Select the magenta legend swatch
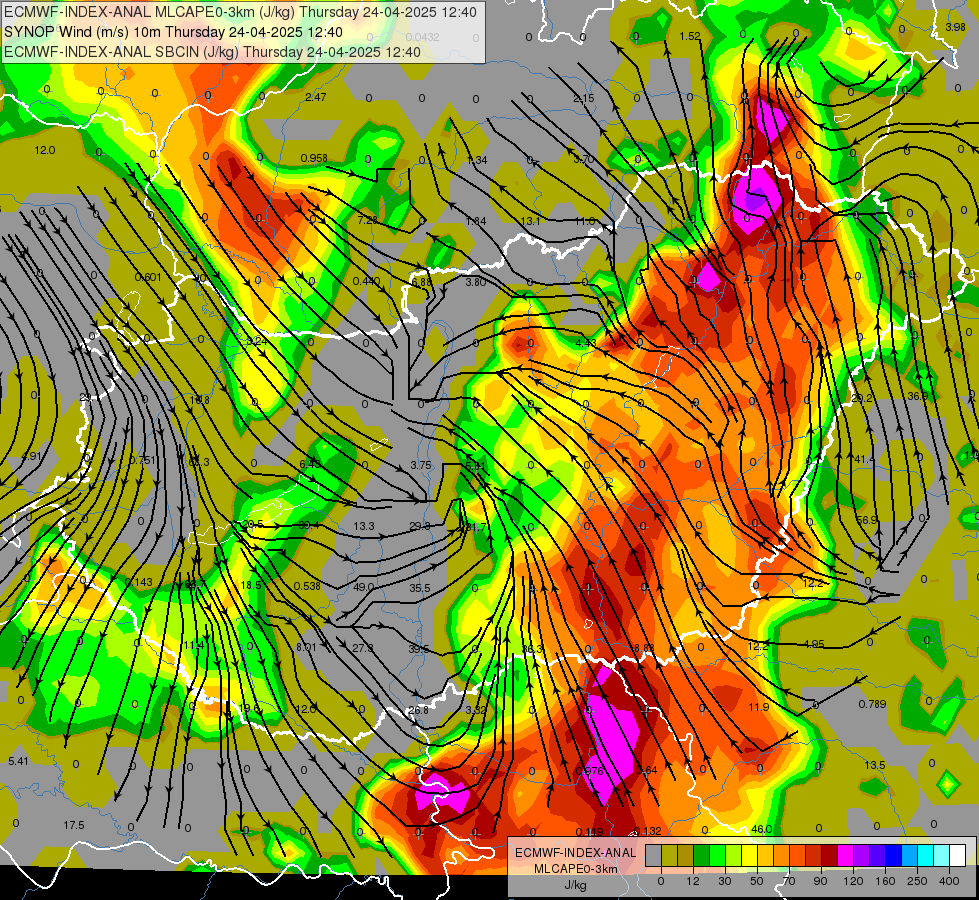 845,856
